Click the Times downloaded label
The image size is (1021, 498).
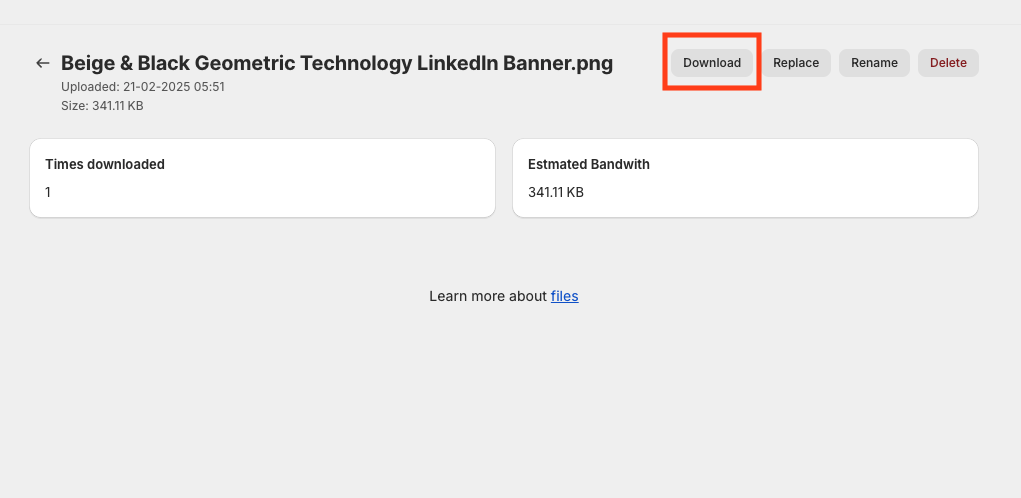coord(105,164)
